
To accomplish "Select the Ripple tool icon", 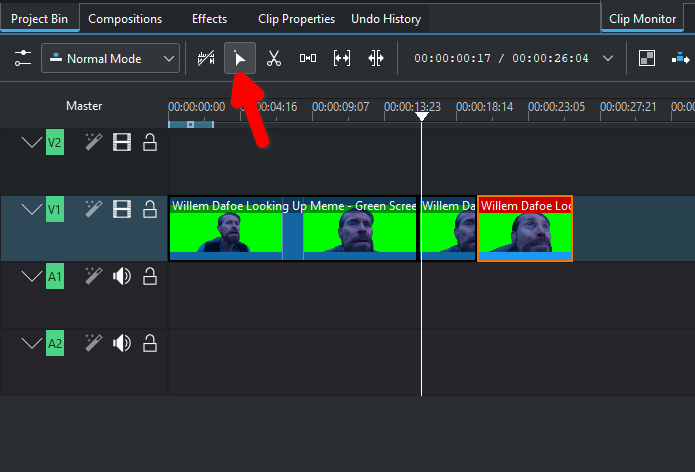I will click(376, 58).
